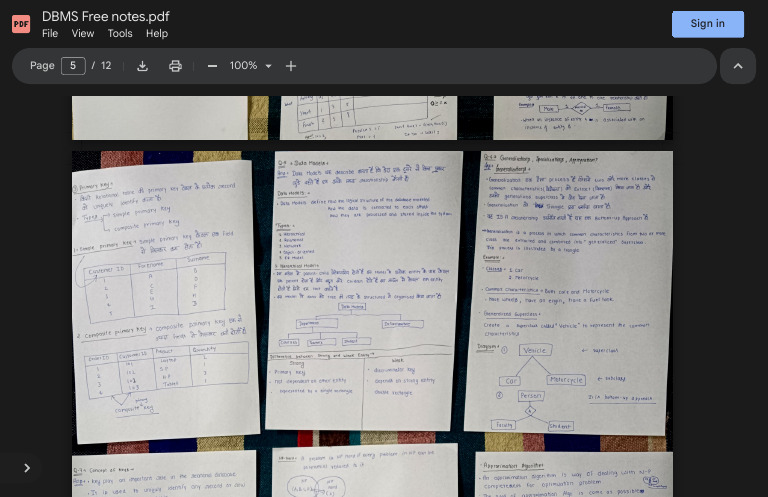
Task: Open the 100% zoom level dropdown
Action: 251,66
